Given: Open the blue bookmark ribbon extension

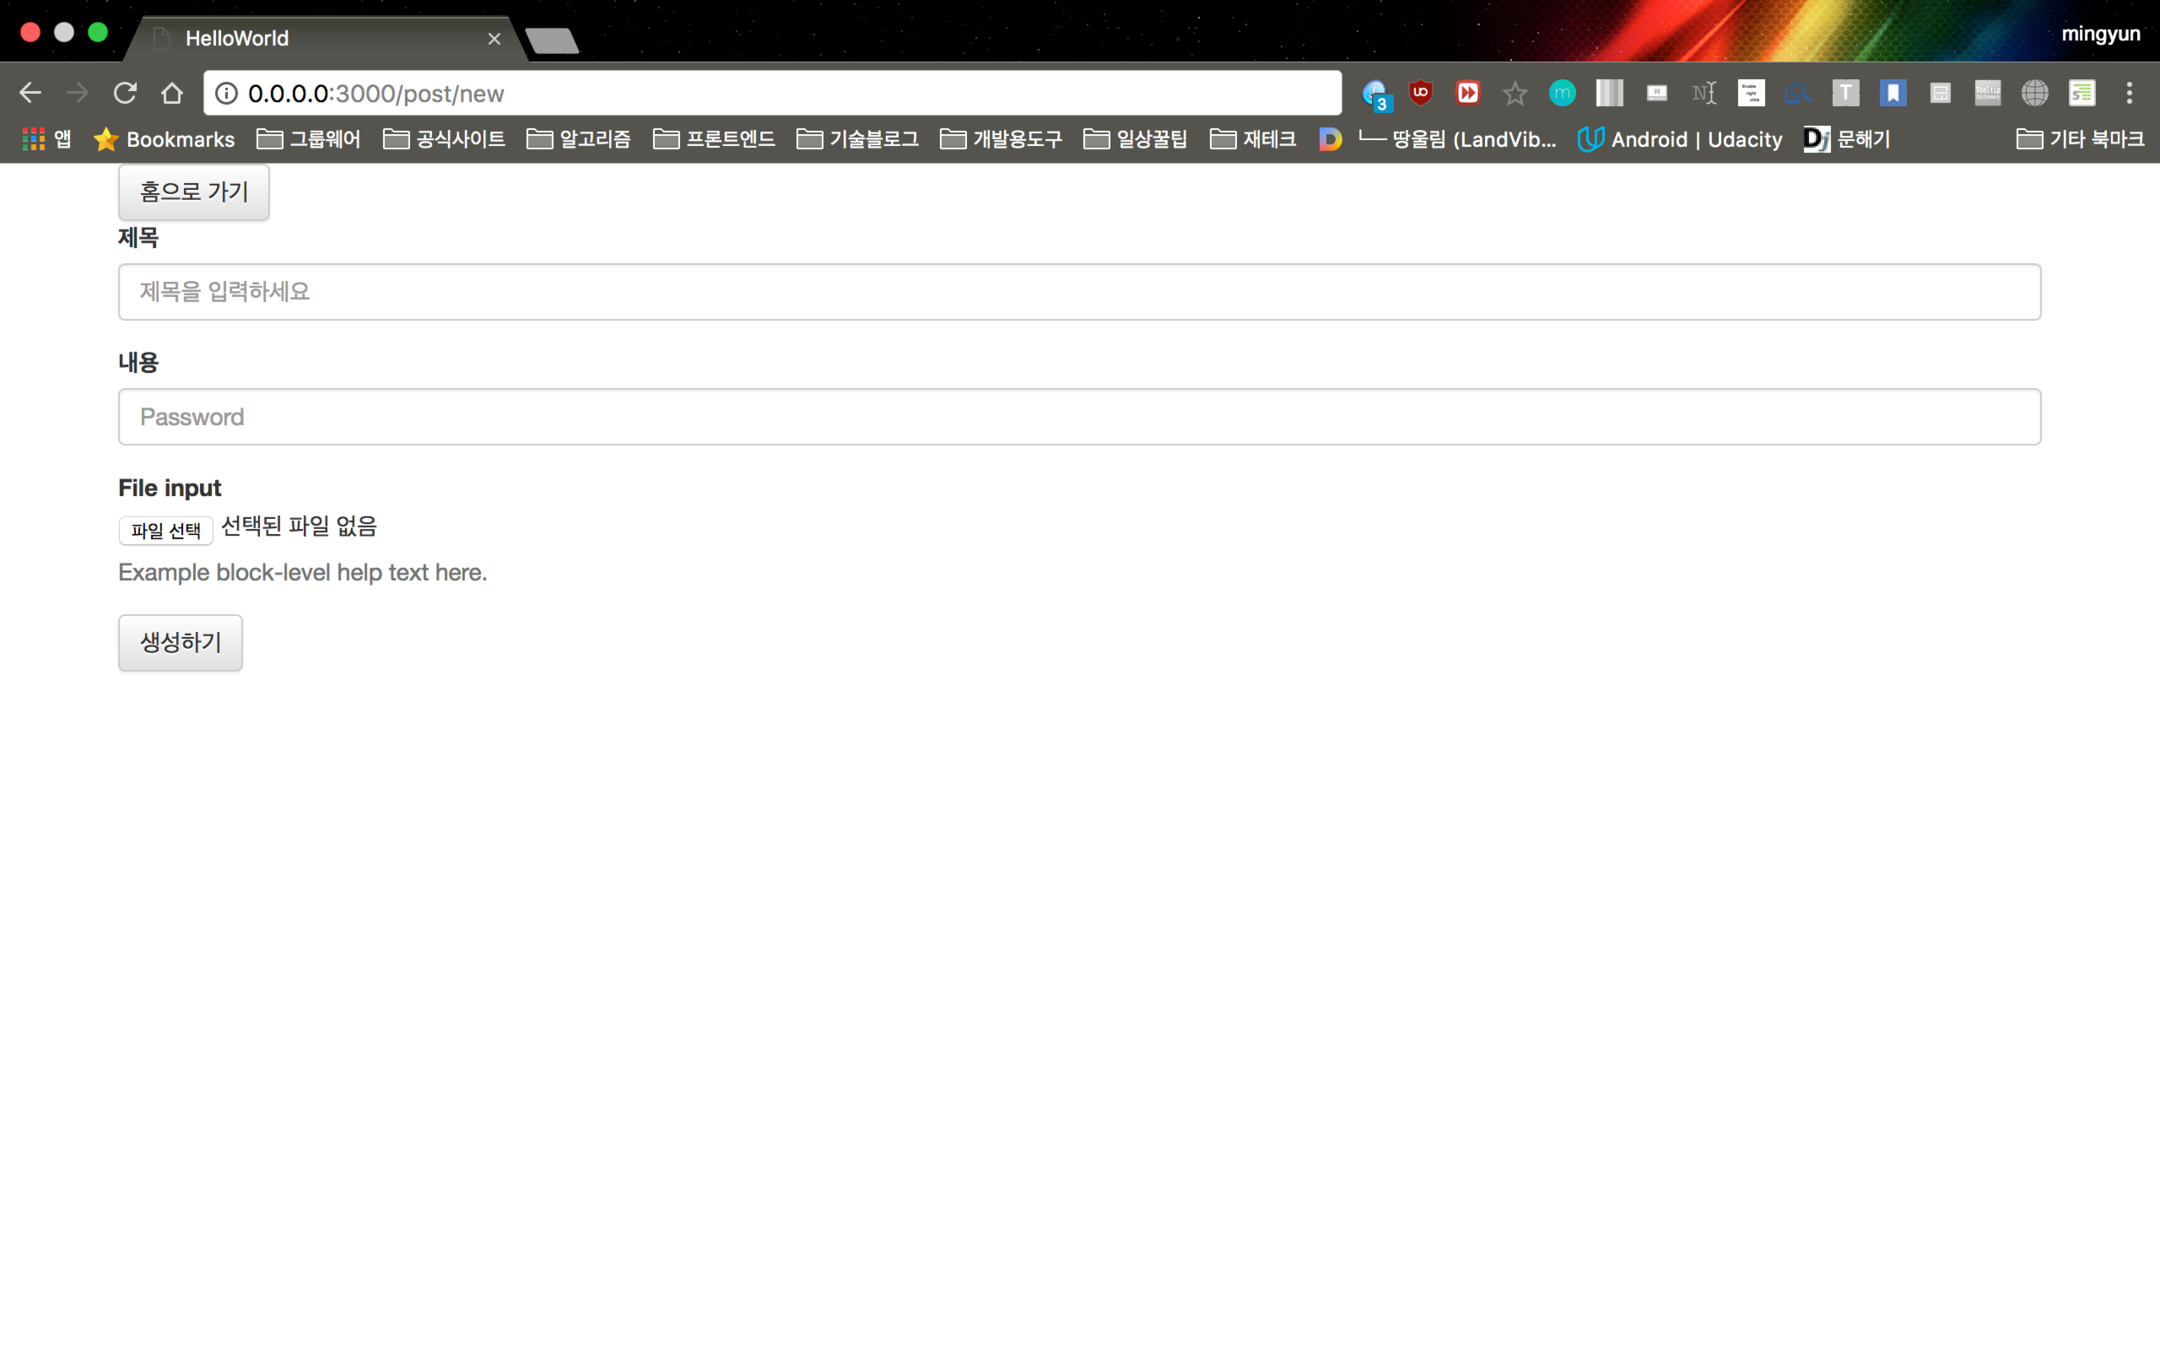Looking at the screenshot, I should click(x=1893, y=93).
